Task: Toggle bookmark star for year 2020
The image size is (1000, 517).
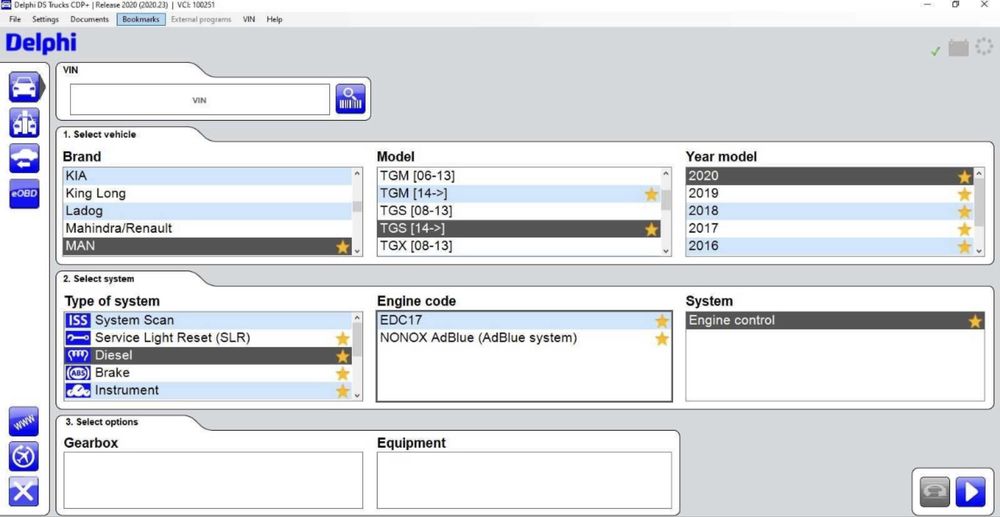Action: pos(964,177)
